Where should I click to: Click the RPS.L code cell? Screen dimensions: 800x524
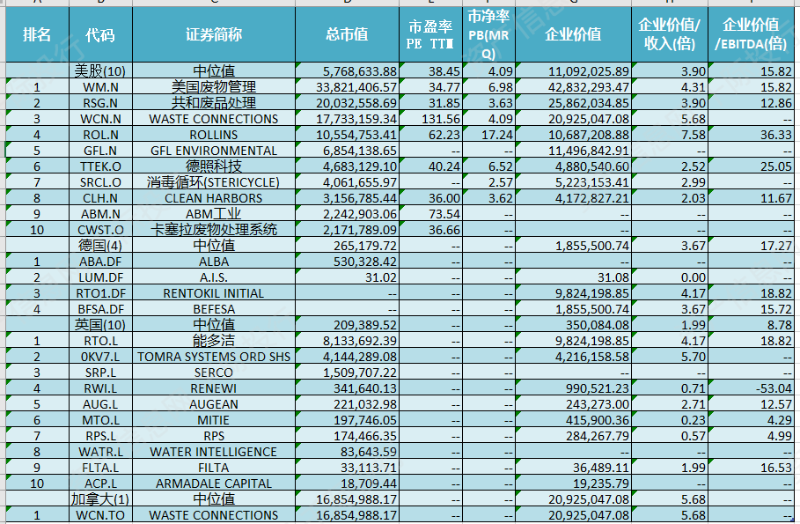click(x=101, y=435)
